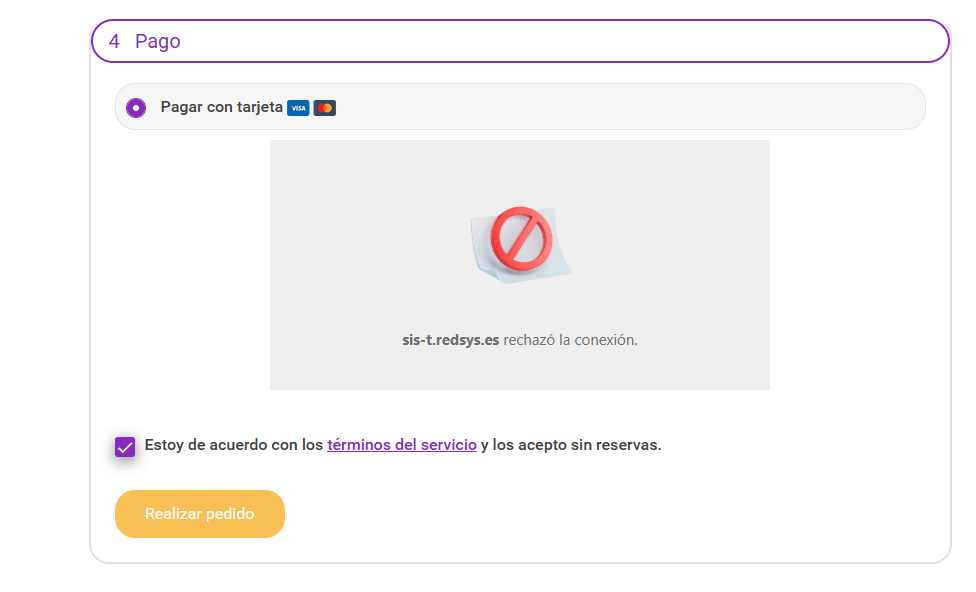This screenshot has width=976, height=592.
Task: Click the step number 4 in header
Action: [x=114, y=41]
